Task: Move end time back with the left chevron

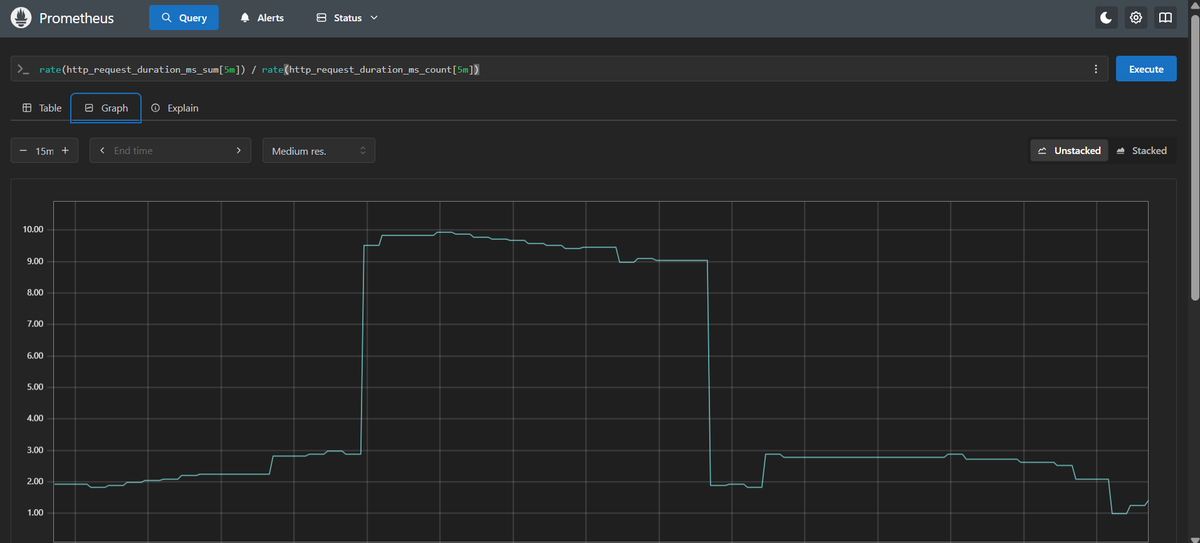Action: [x=103, y=151]
